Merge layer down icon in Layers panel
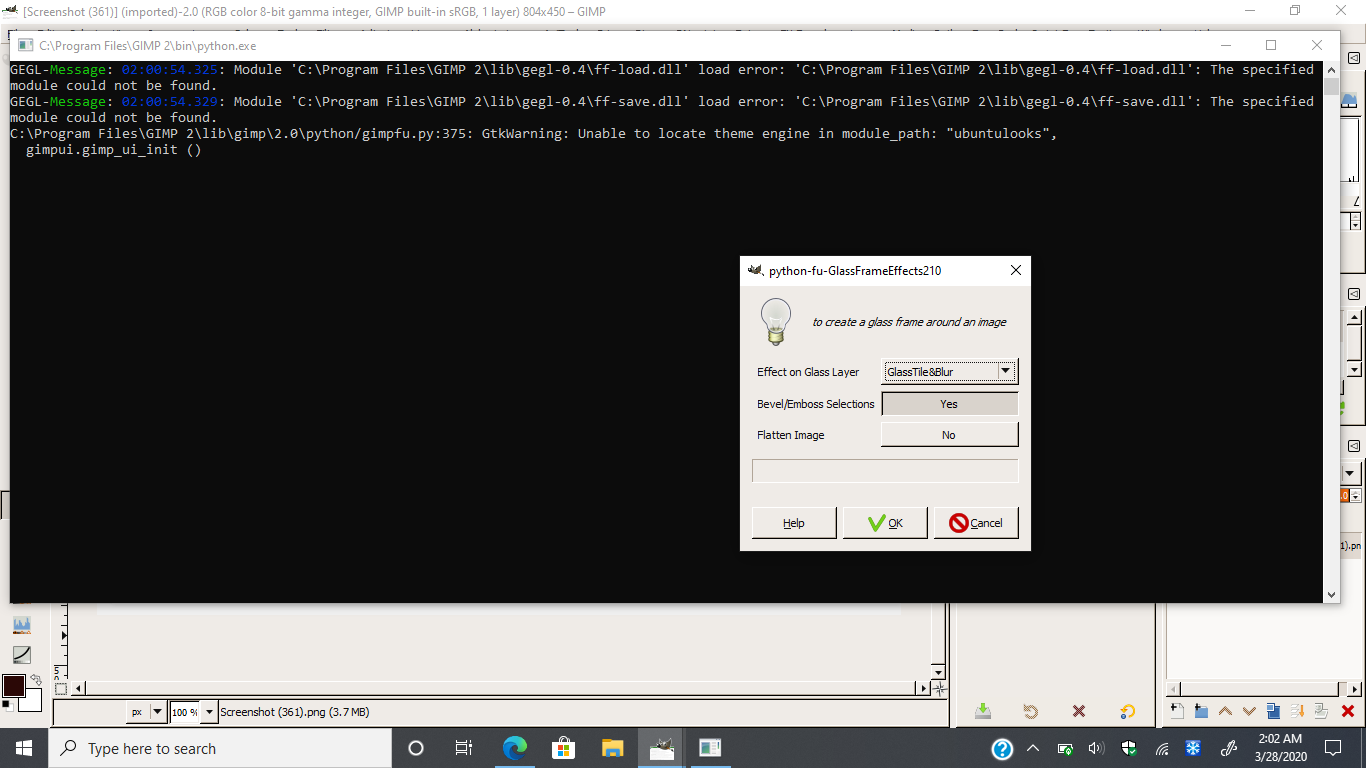Image resolution: width=1366 pixels, height=768 pixels. [1297, 711]
